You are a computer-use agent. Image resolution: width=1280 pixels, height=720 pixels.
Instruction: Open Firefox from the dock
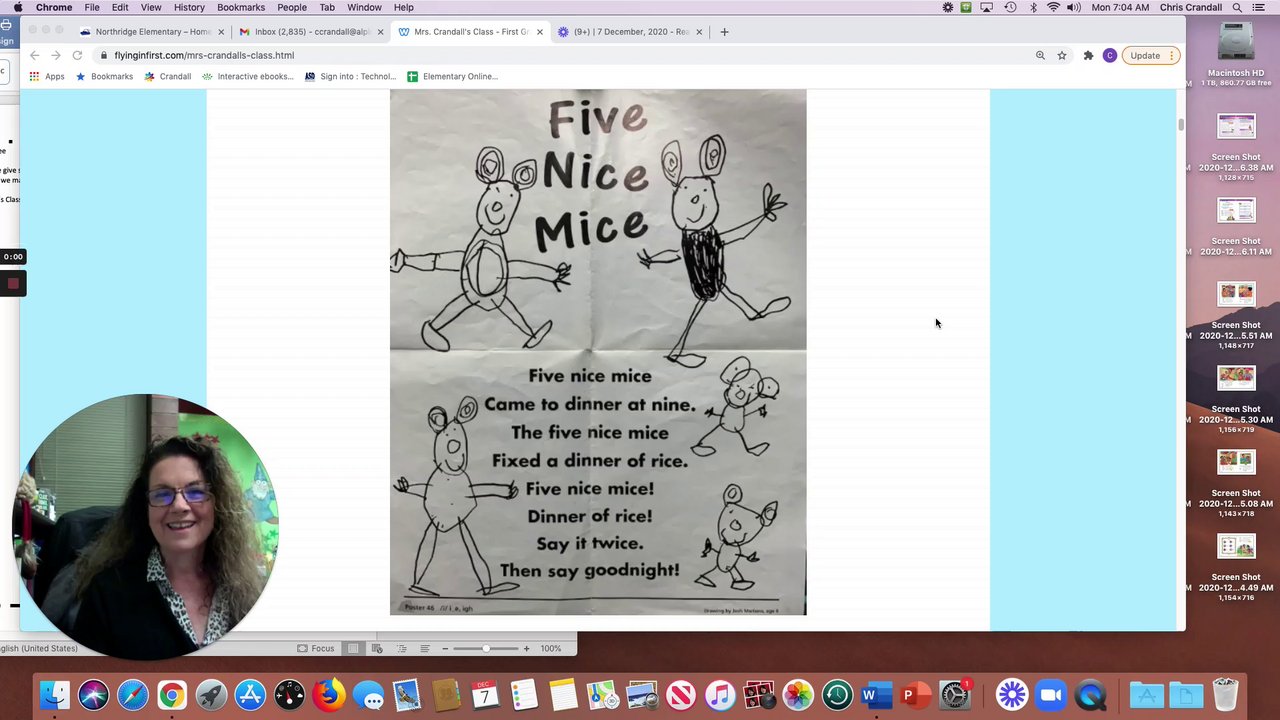coord(329,694)
